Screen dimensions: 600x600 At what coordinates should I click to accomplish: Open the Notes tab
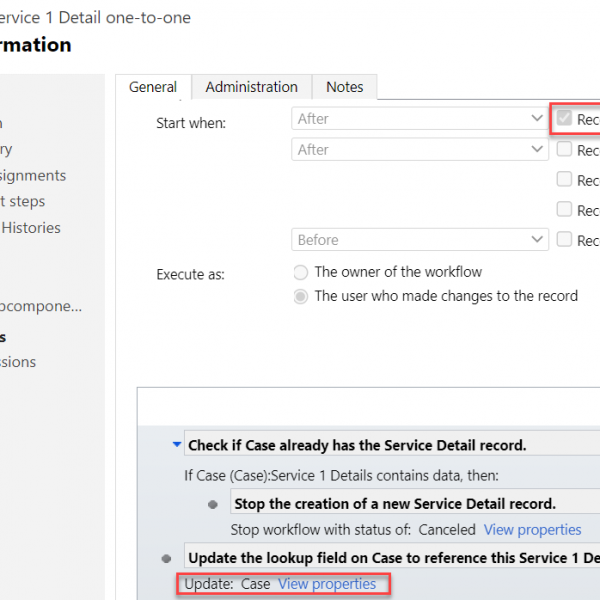click(344, 88)
